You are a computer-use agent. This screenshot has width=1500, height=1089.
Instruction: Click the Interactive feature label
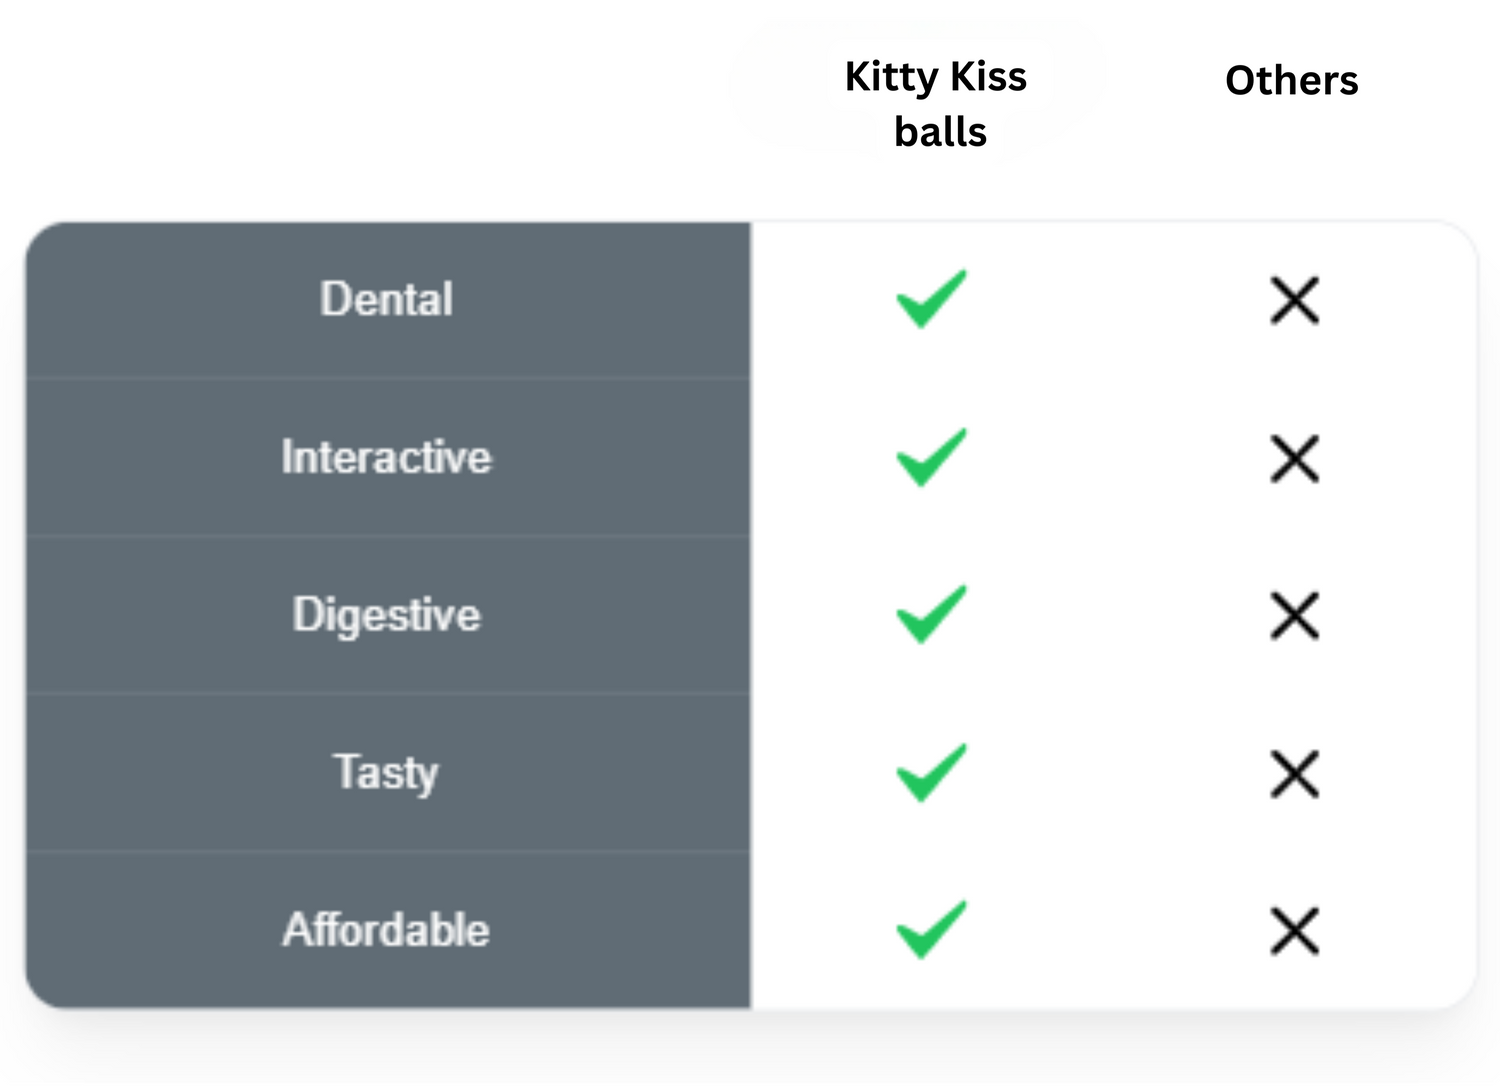[386, 457]
